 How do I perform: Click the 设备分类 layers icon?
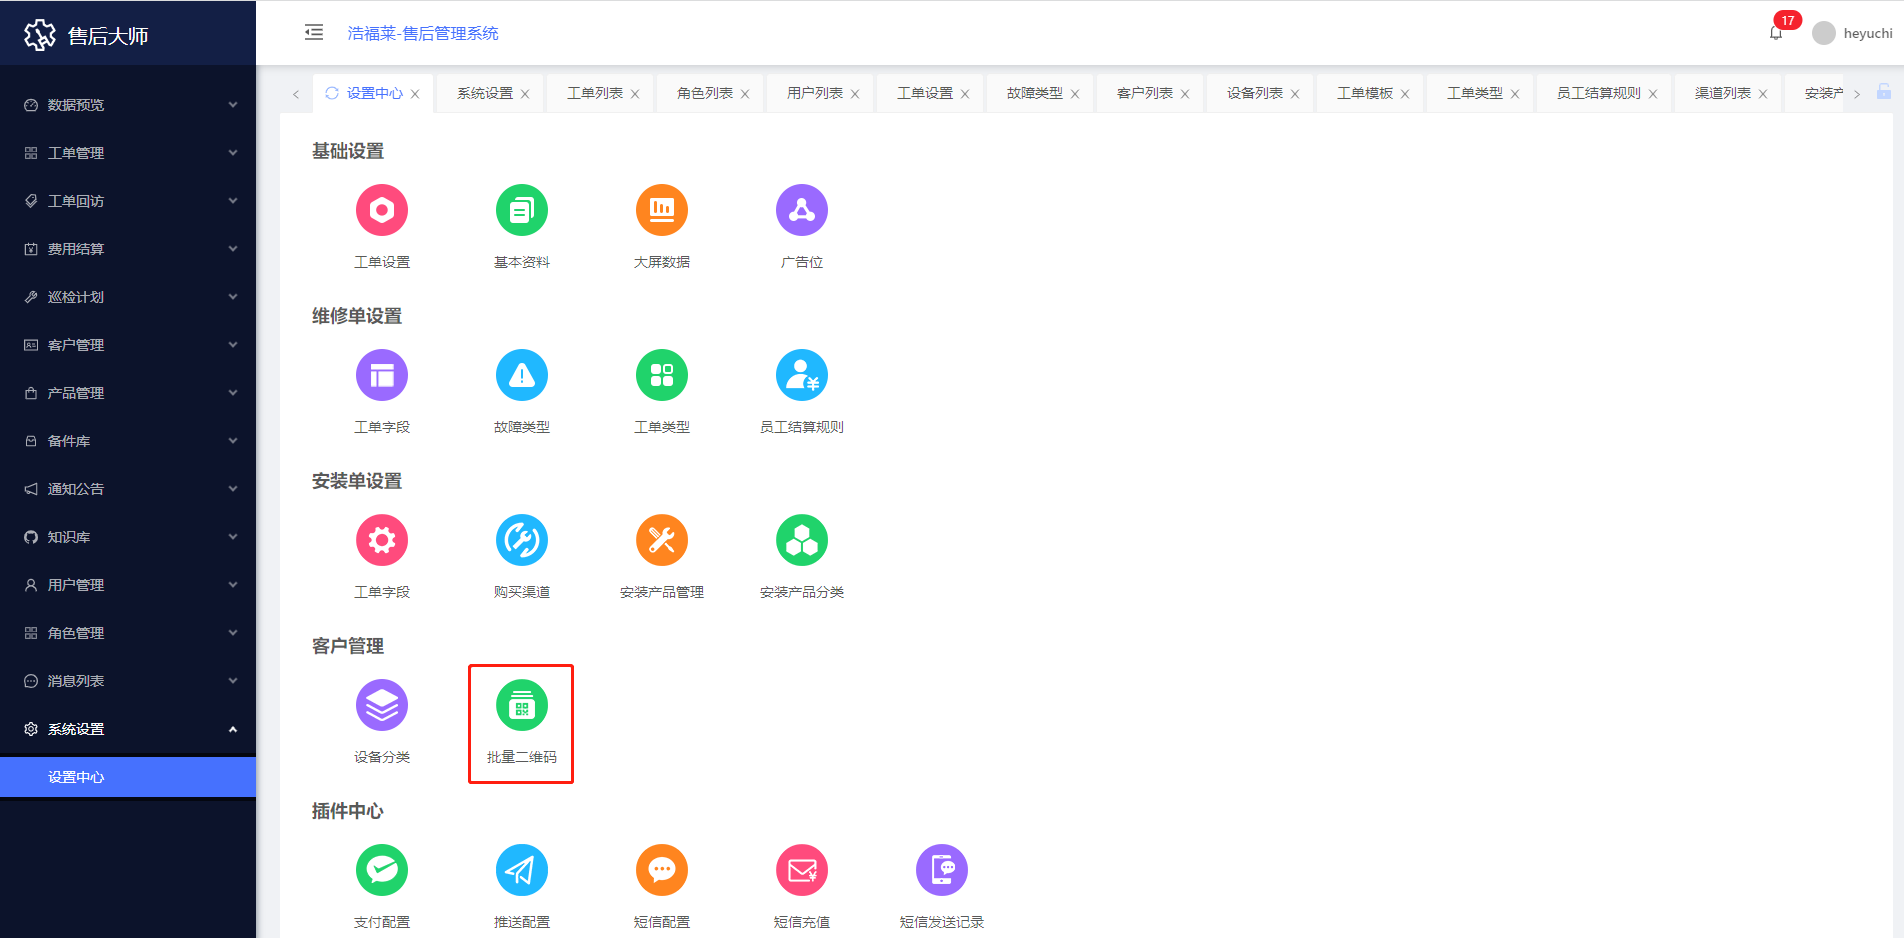click(x=382, y=706)
